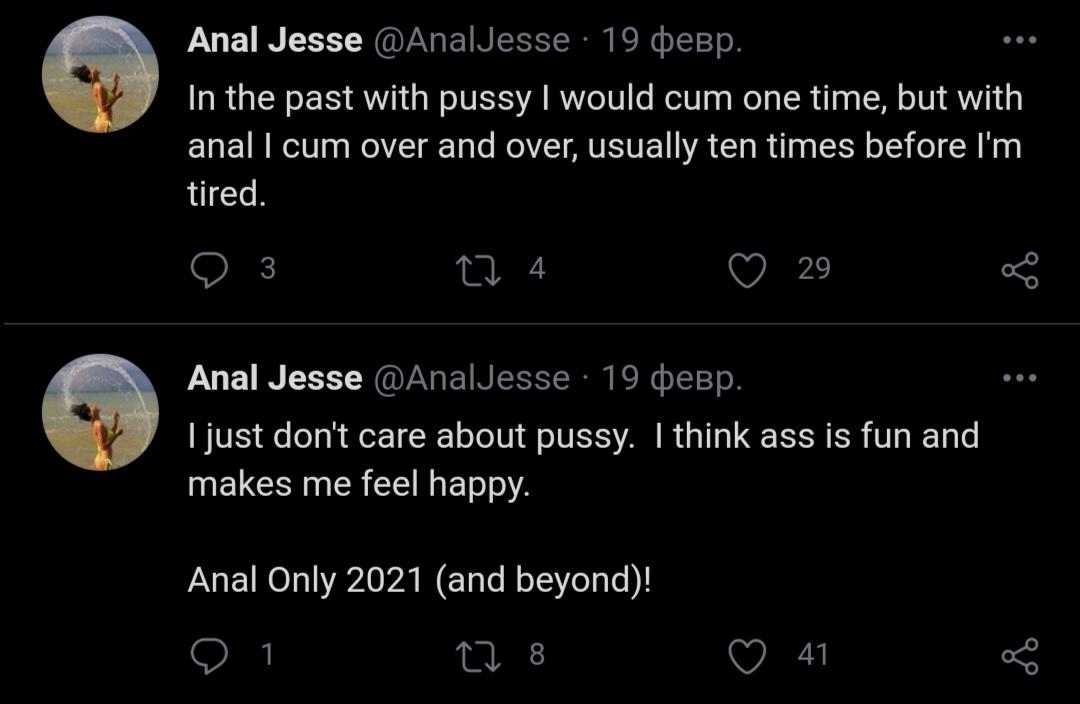
Task: Click the @AnalJesse handle in the bottom tweet
Action: [x=471, y=379]
